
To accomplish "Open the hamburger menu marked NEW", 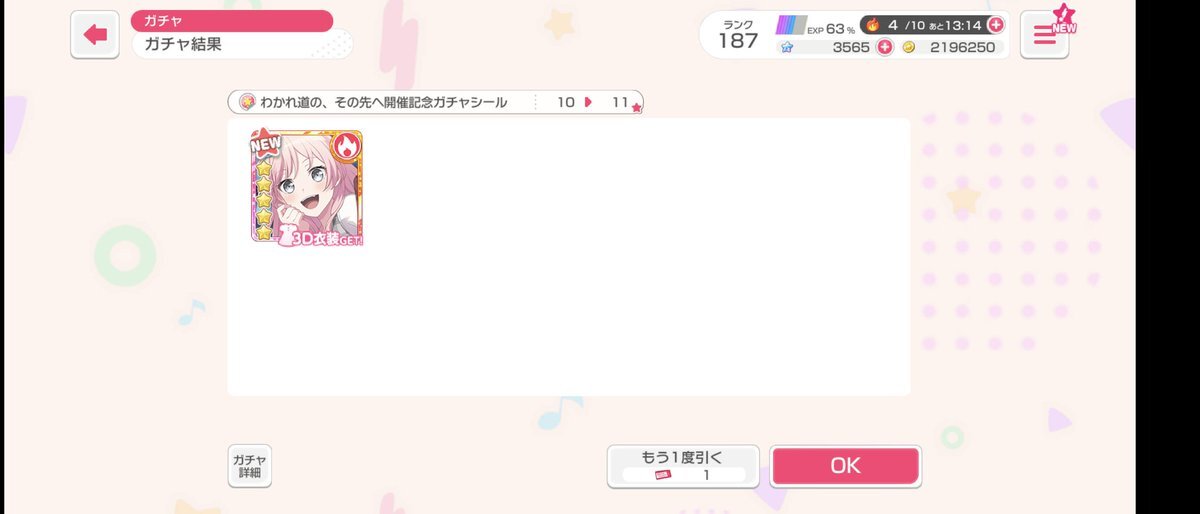I will (x=1044, y=35).
